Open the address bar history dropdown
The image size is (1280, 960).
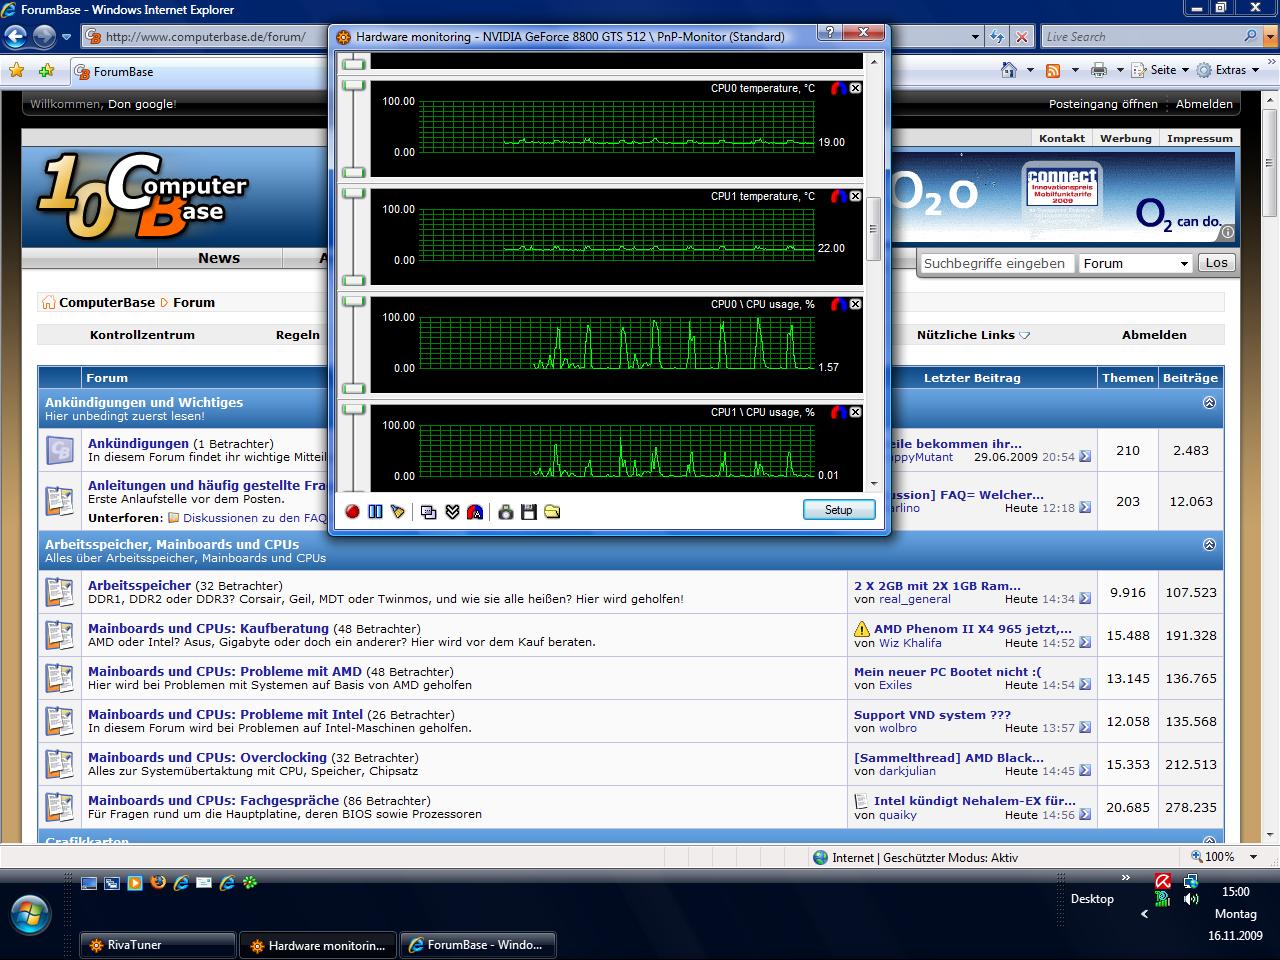[976, 37]
